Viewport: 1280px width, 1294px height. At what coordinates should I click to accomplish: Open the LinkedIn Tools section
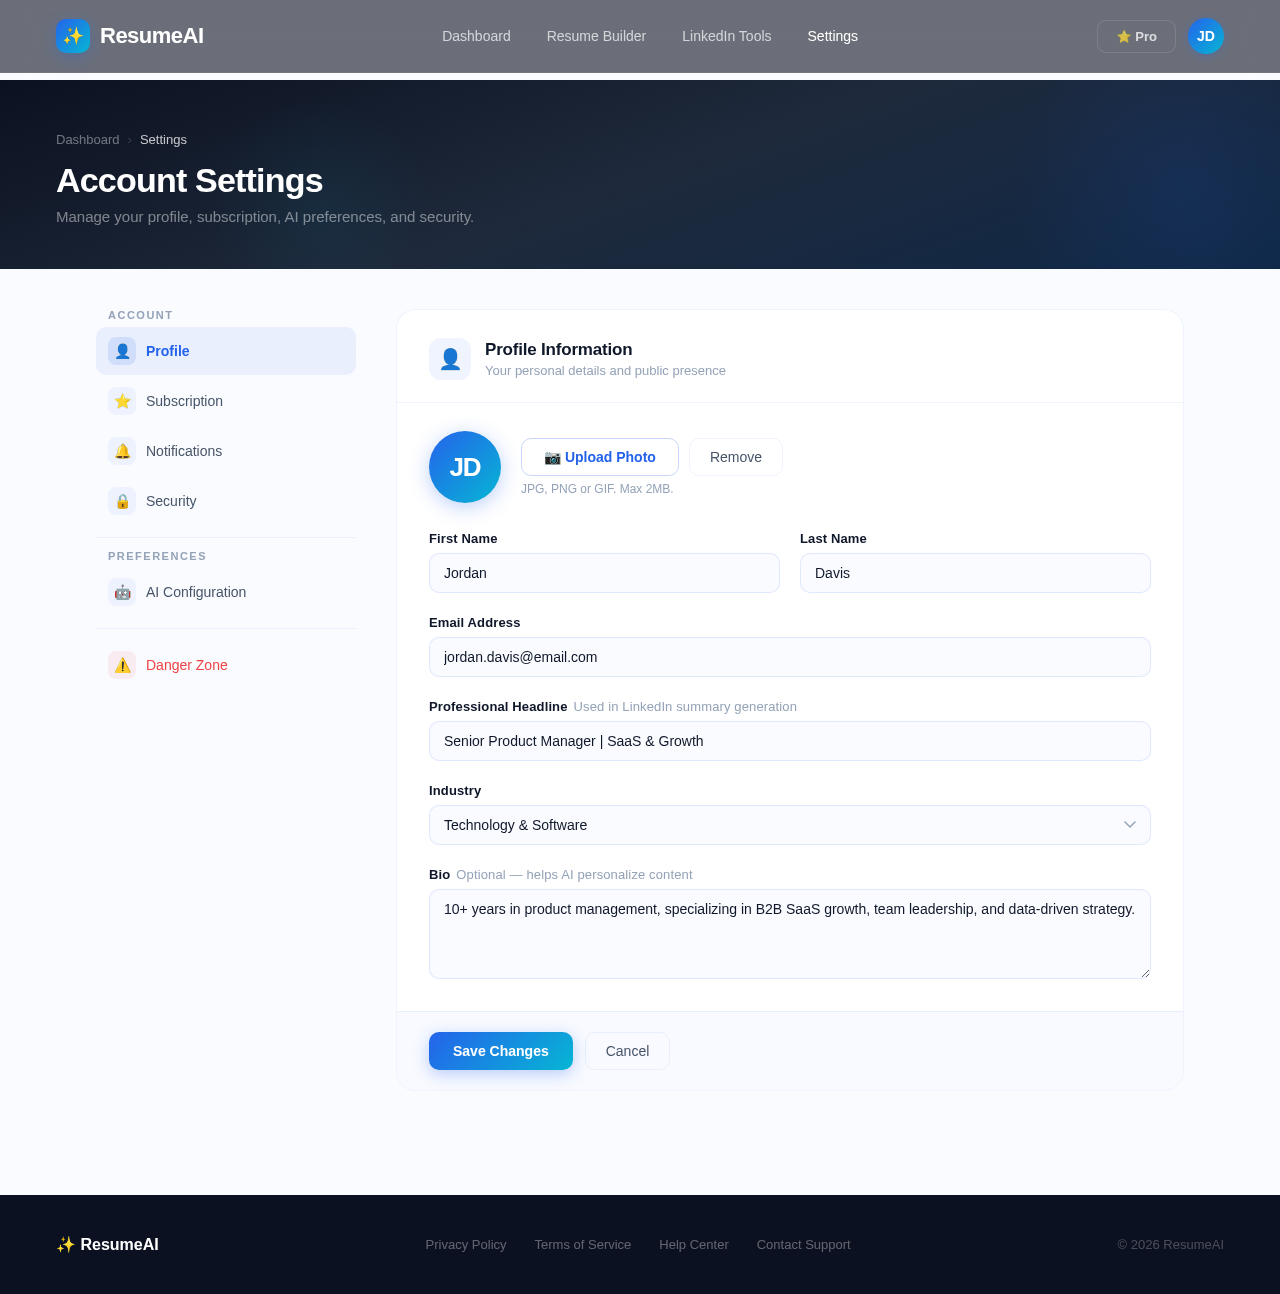[725, 35]
